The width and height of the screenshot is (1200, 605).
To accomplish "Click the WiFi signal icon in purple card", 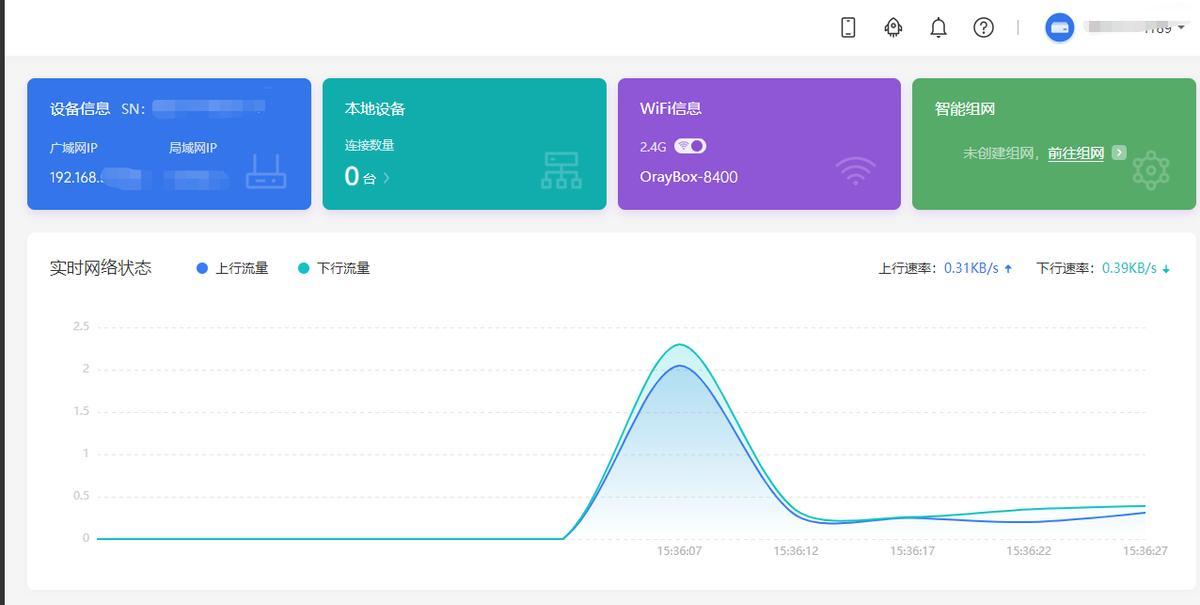I will click(x=855, y=172).
